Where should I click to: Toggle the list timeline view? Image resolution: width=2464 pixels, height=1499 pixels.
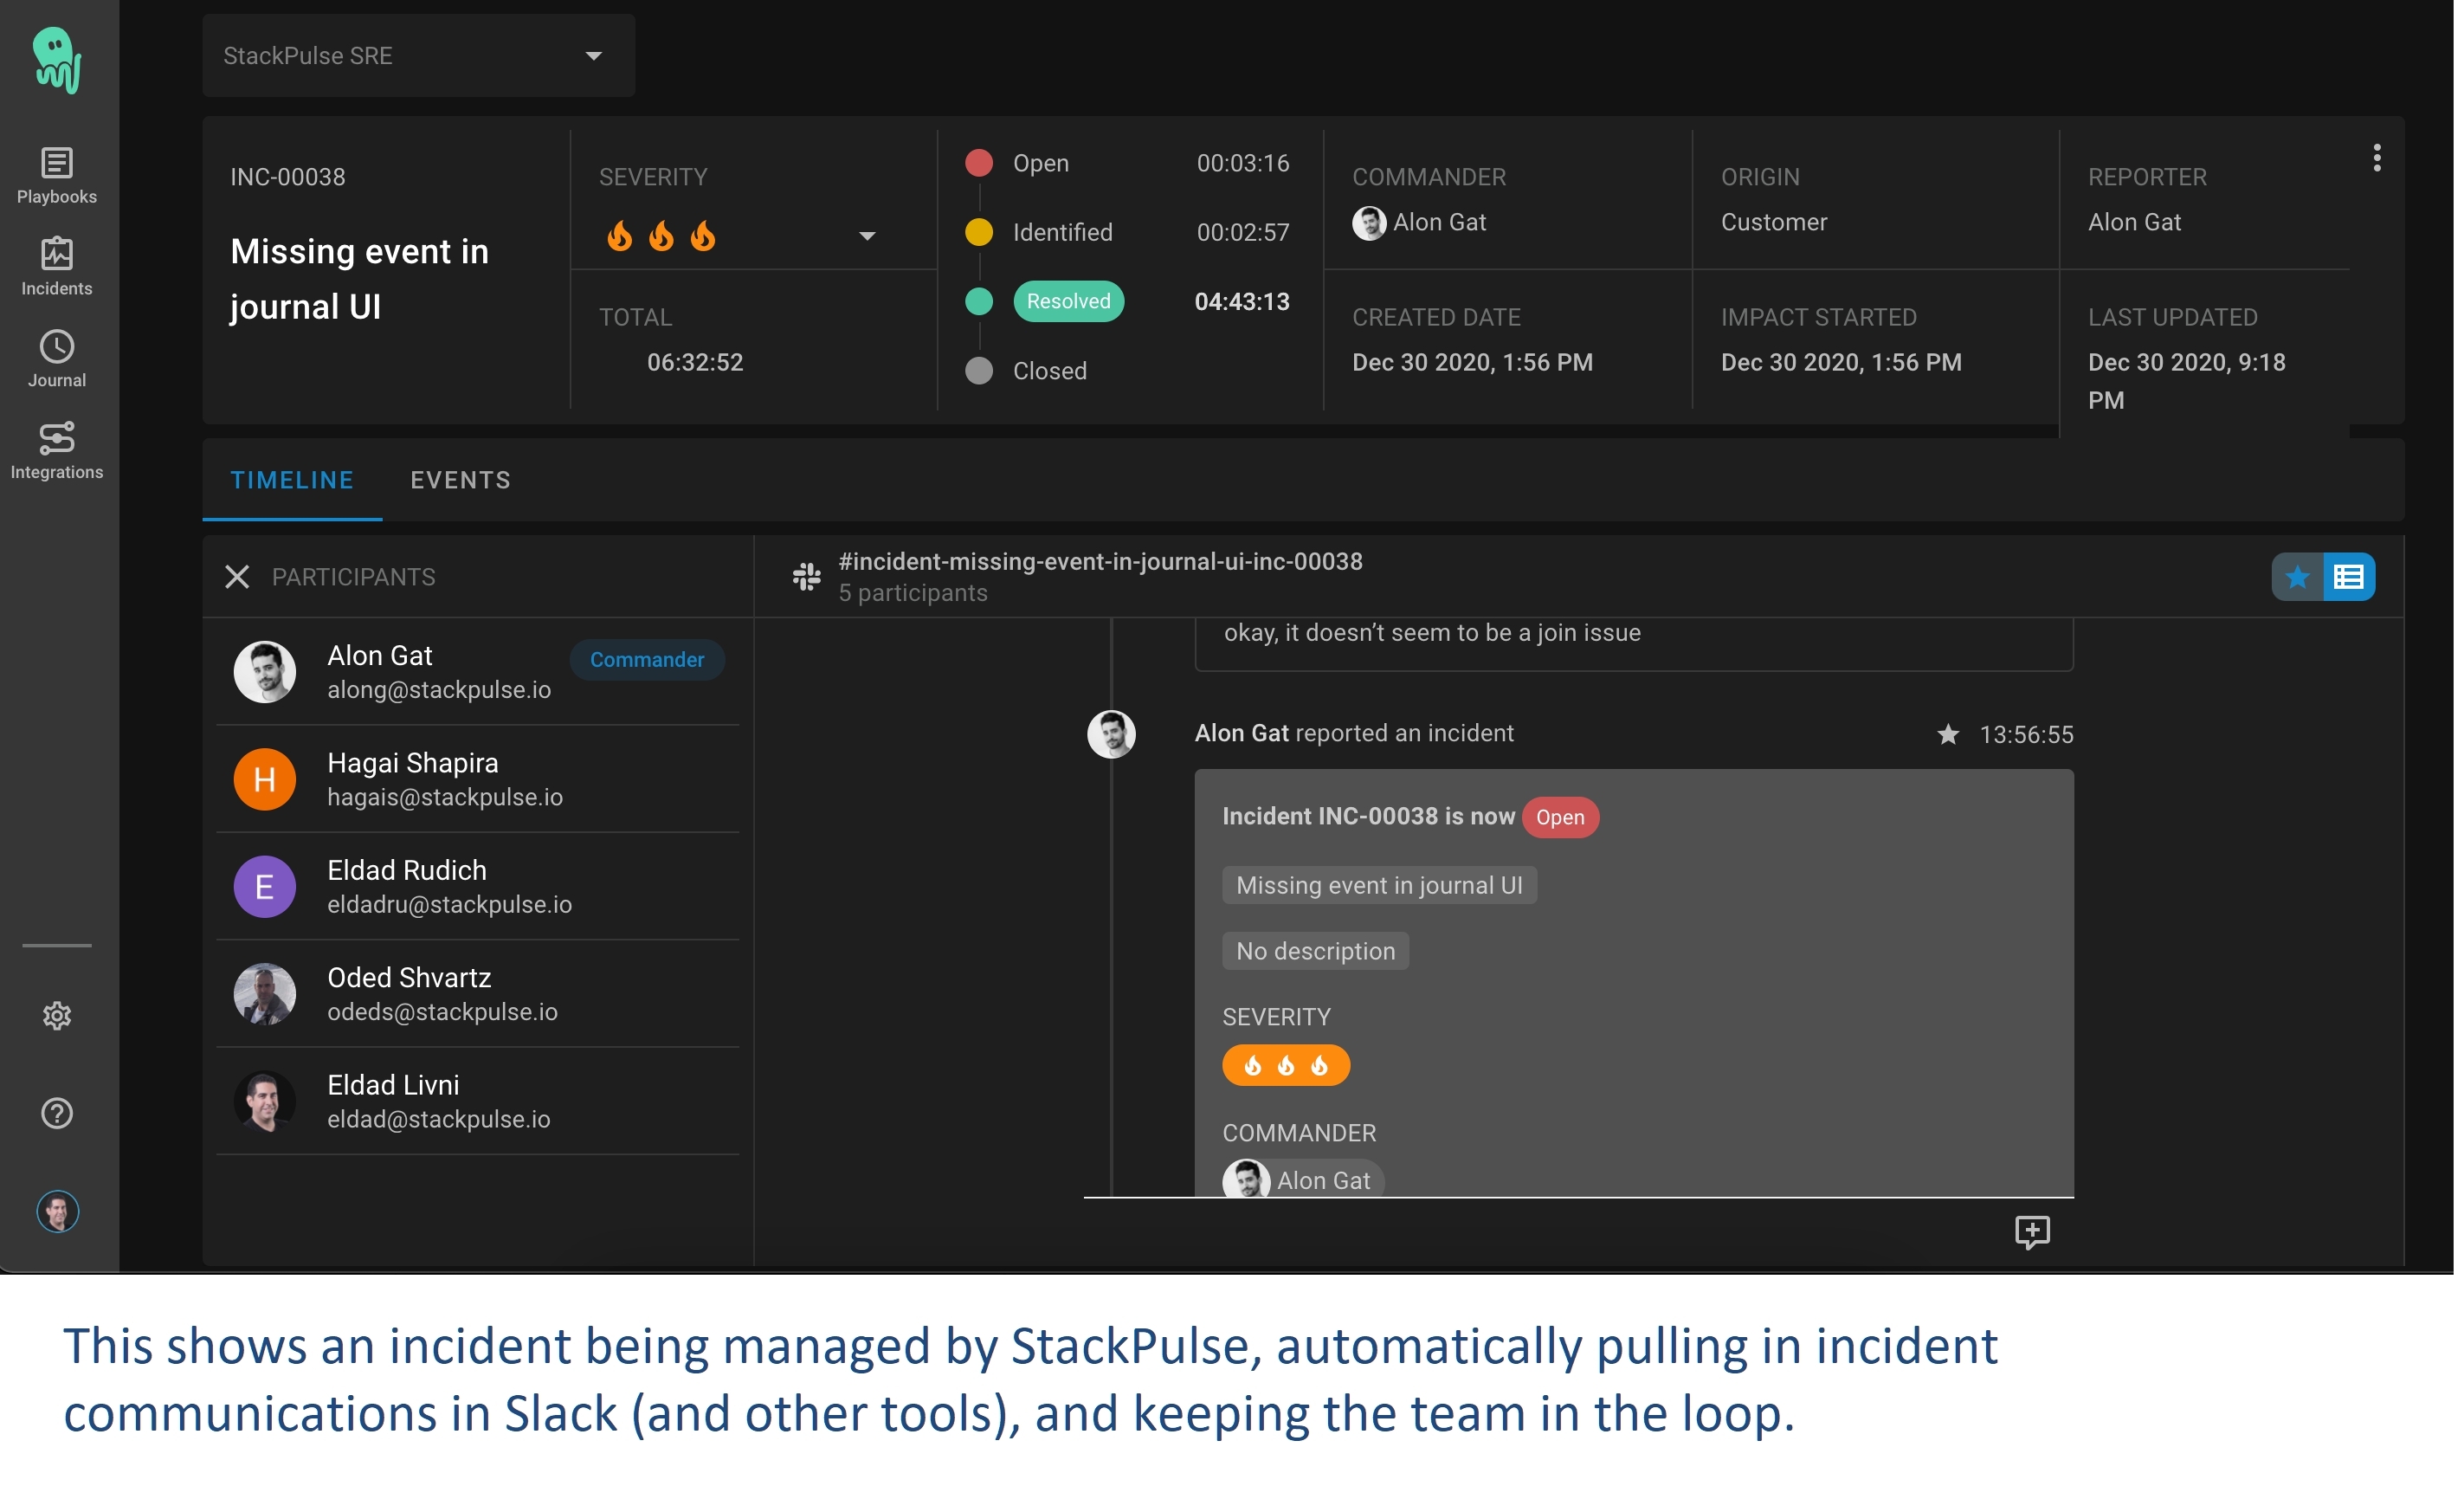pyautogui.click(x=2349, y=577)
